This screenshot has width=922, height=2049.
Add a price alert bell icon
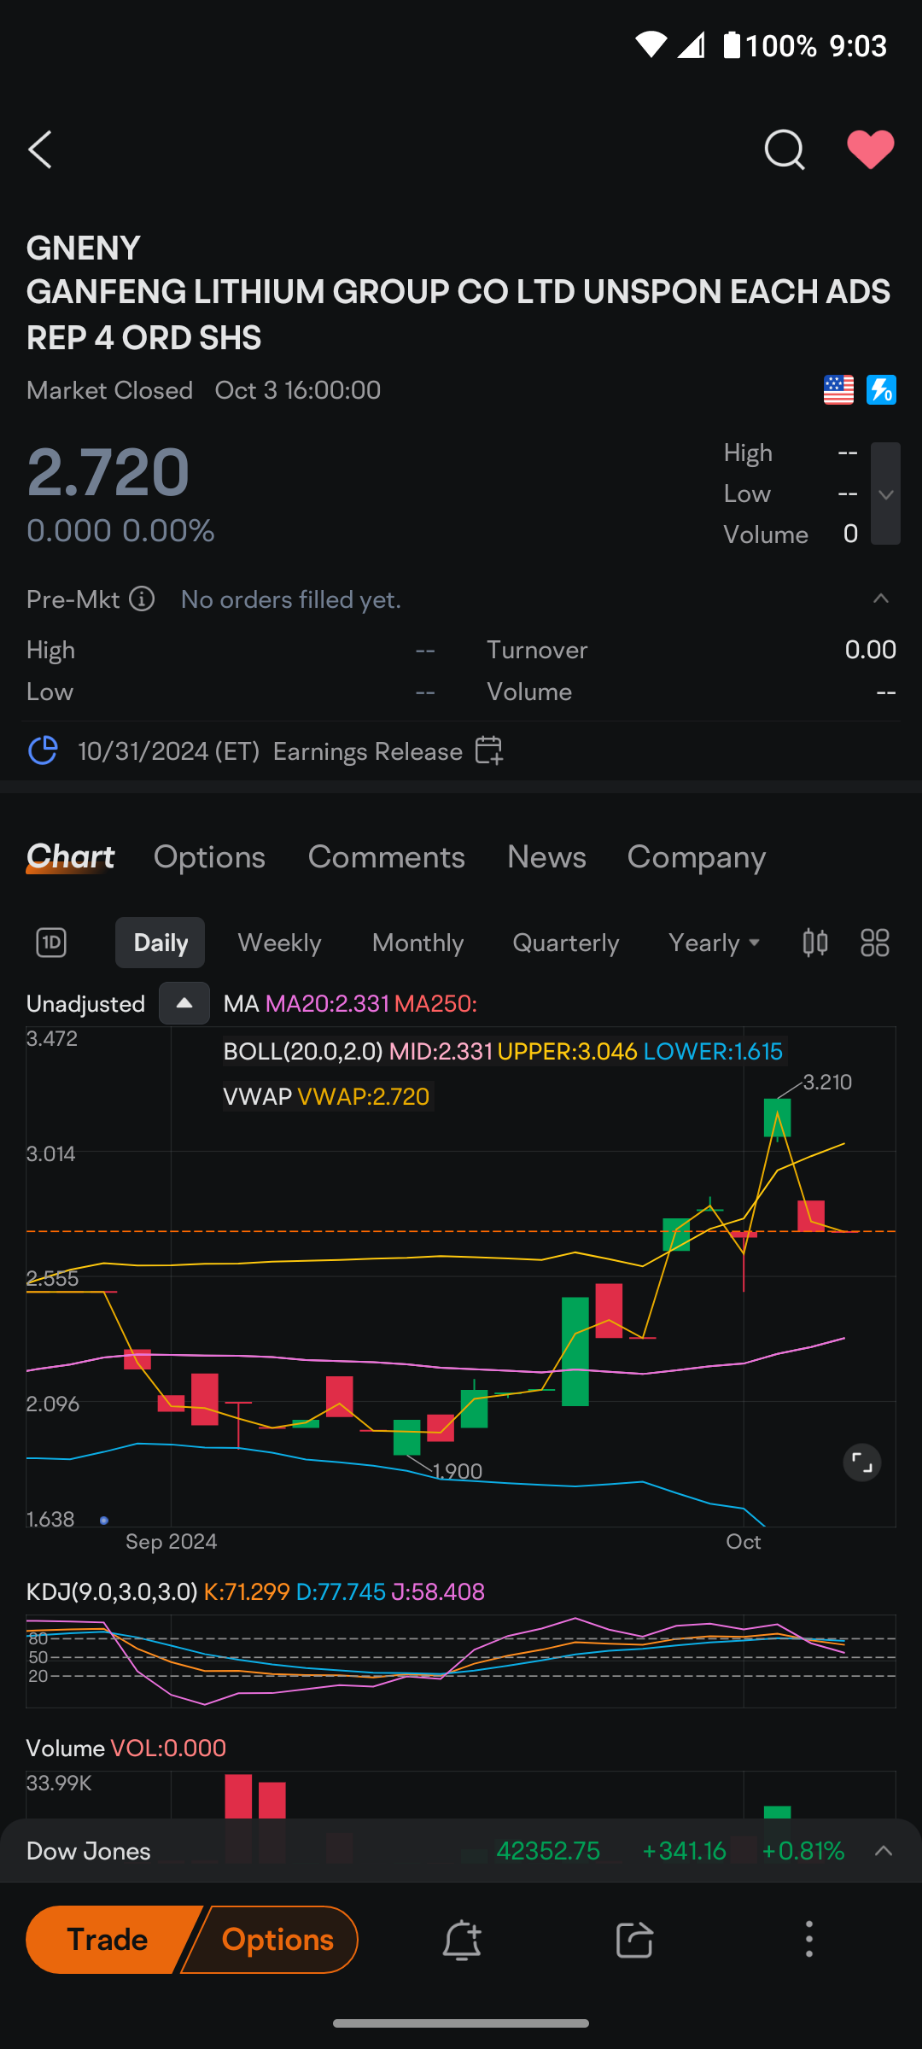pos(462,1940)
